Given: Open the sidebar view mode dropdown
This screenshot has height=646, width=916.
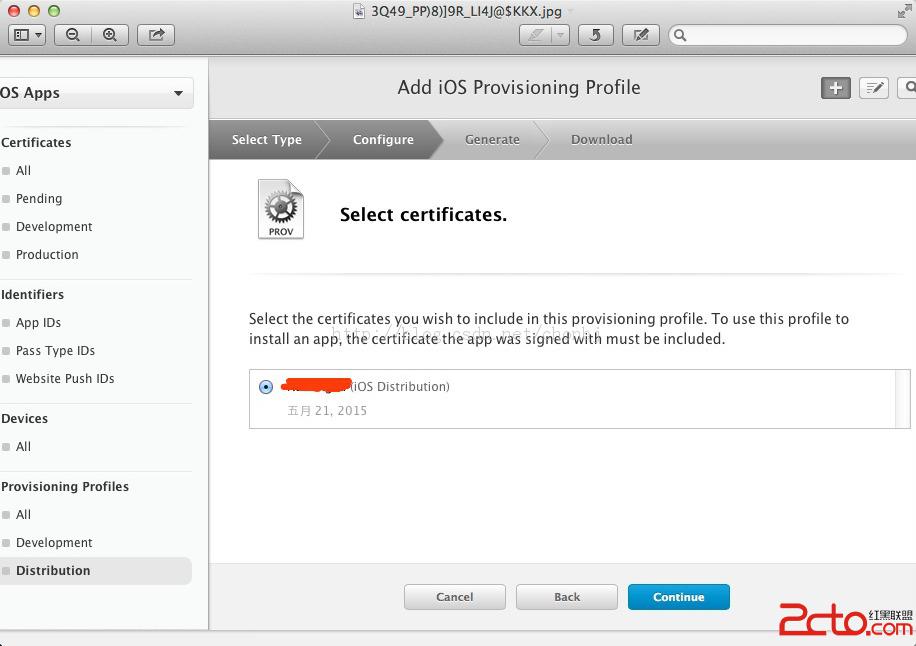Looking at the screenshot, I should 27,35.
